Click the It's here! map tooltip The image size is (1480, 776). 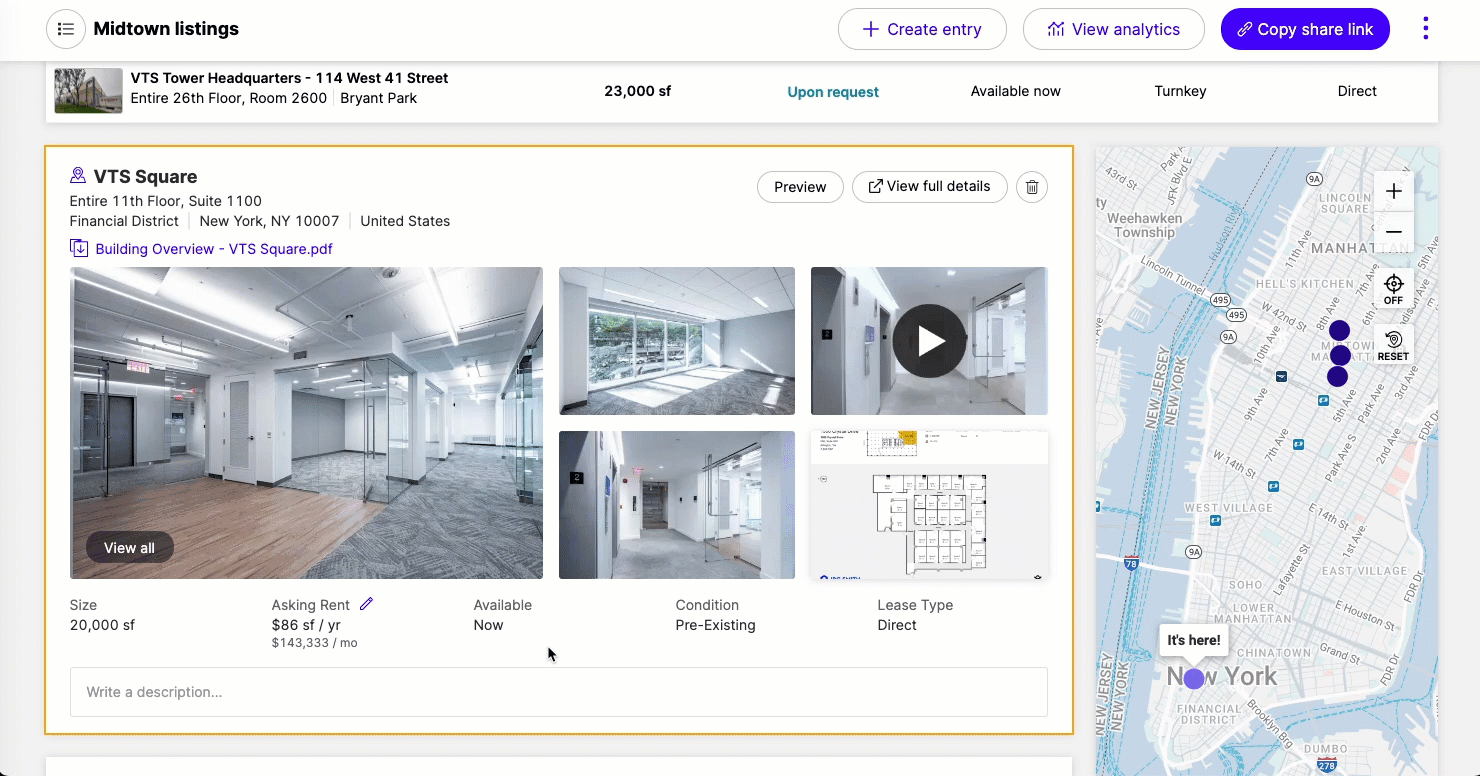point(1194,640)
